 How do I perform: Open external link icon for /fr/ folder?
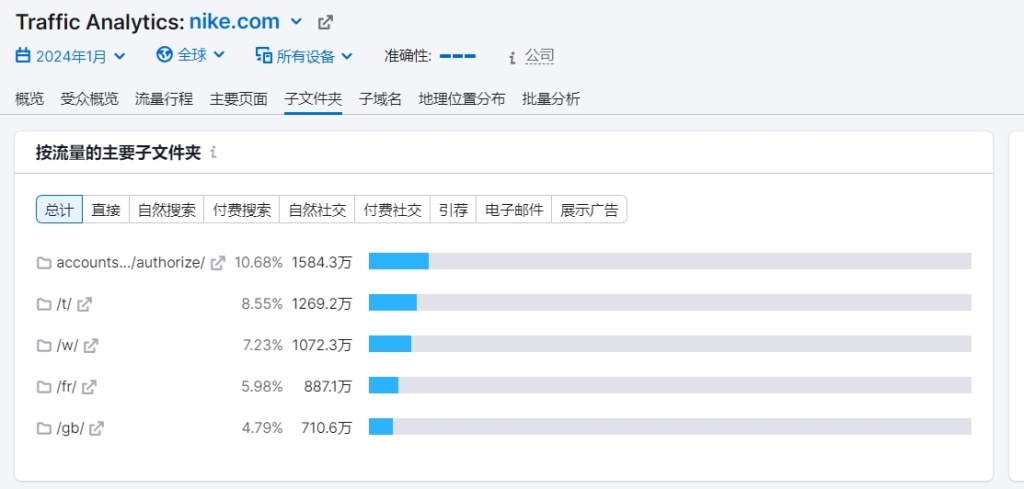[x=89, y=386]
